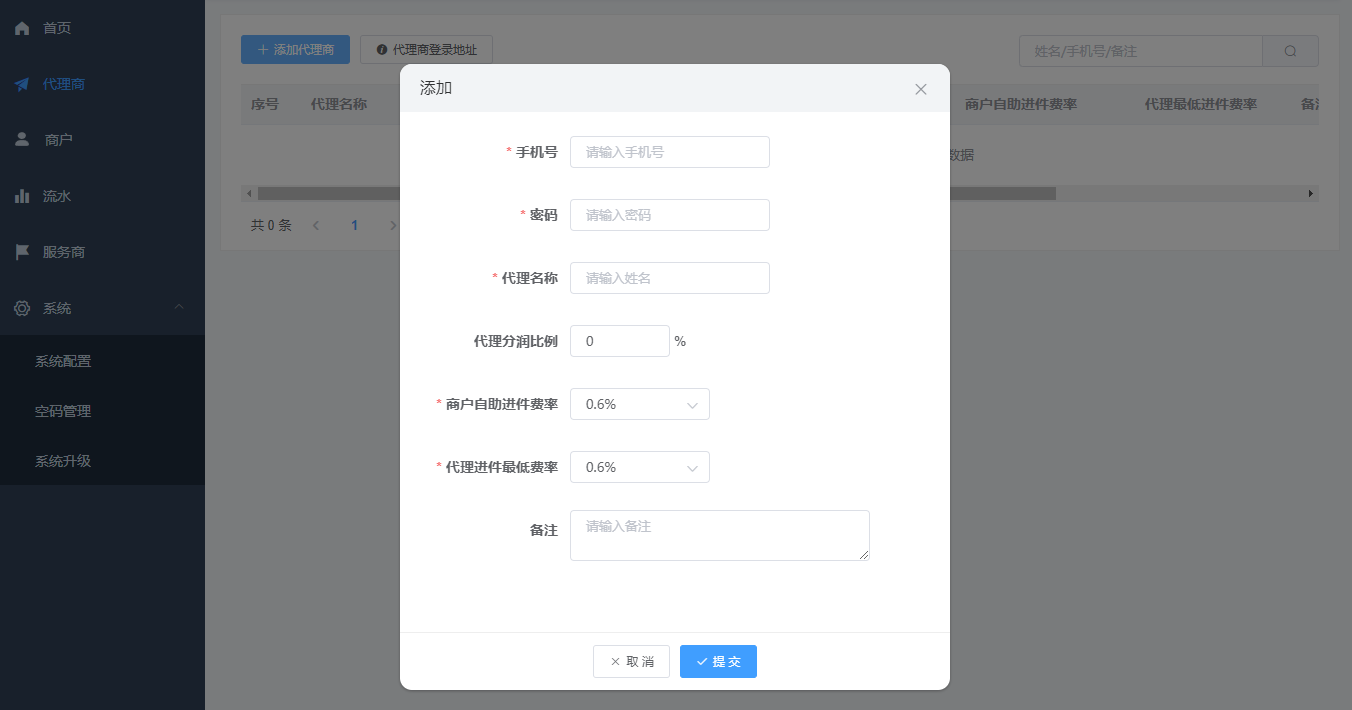Click the 商户 person icon in sidebar
Image resolution: width=1352 pixels, height=710 pixels.
[22, 139]
